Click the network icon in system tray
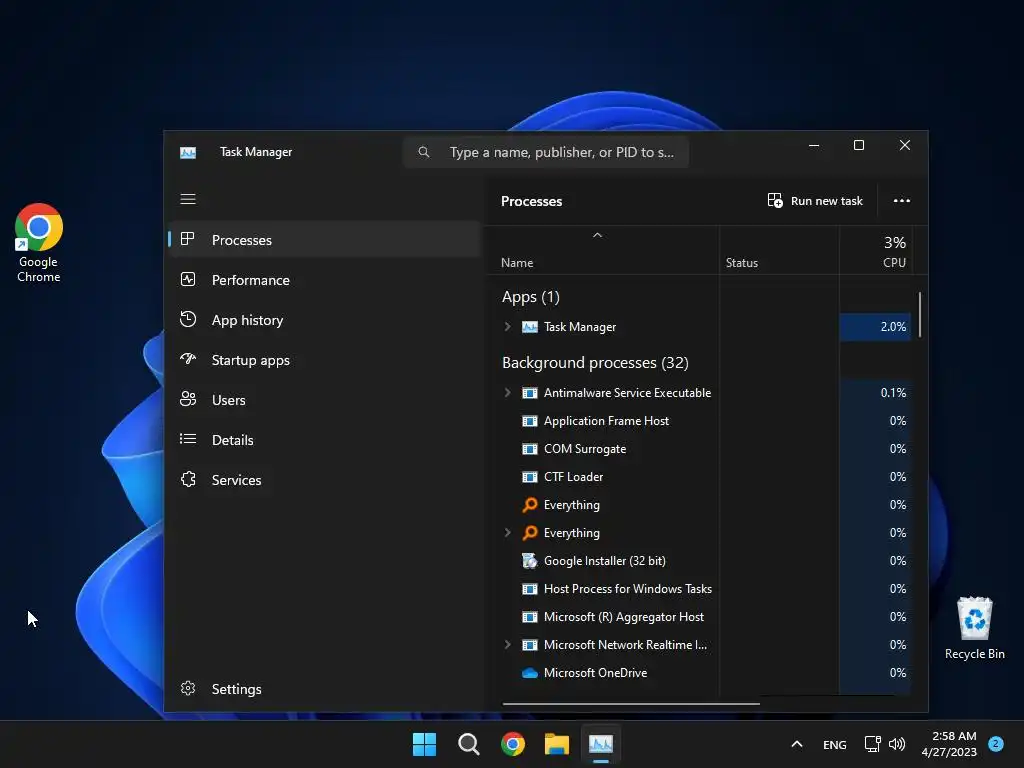Screen dimensions: 1024x768 (x=872, y=744)
